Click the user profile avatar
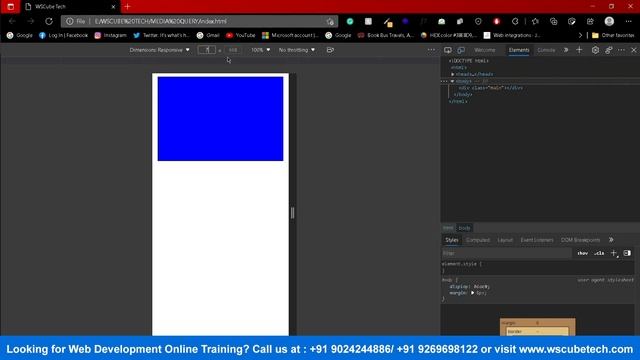 pos(609,21)
